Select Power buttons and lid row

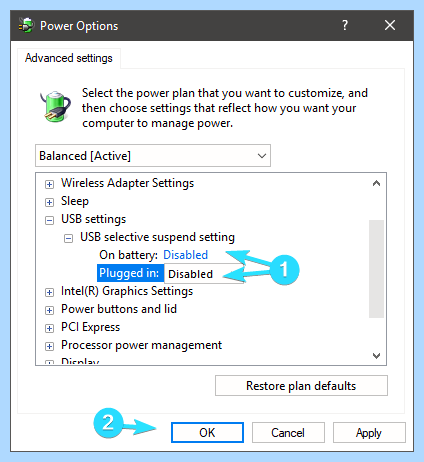click(119, 309)
